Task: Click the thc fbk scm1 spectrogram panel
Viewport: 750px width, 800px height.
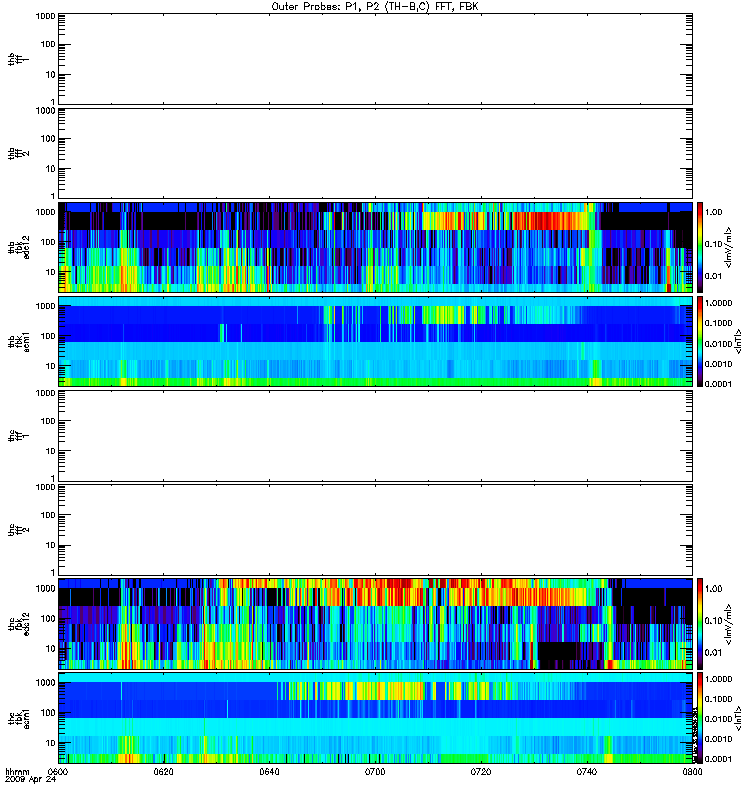Action: tap(376, 718)
